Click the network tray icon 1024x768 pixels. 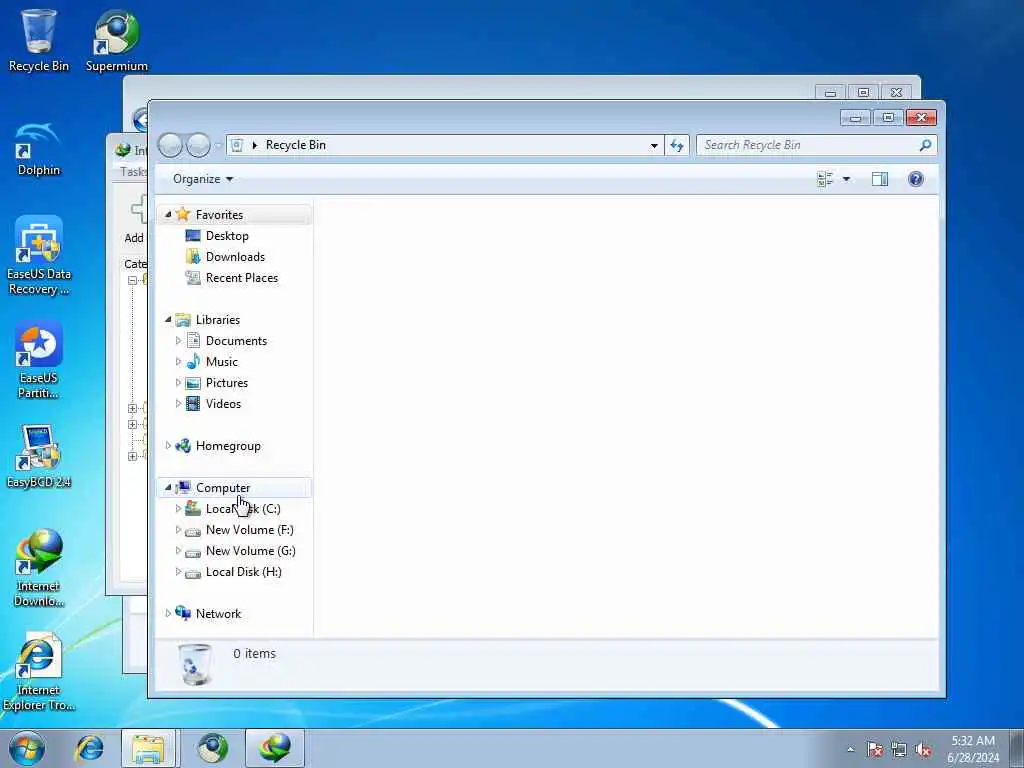click(x=899, y=749)
